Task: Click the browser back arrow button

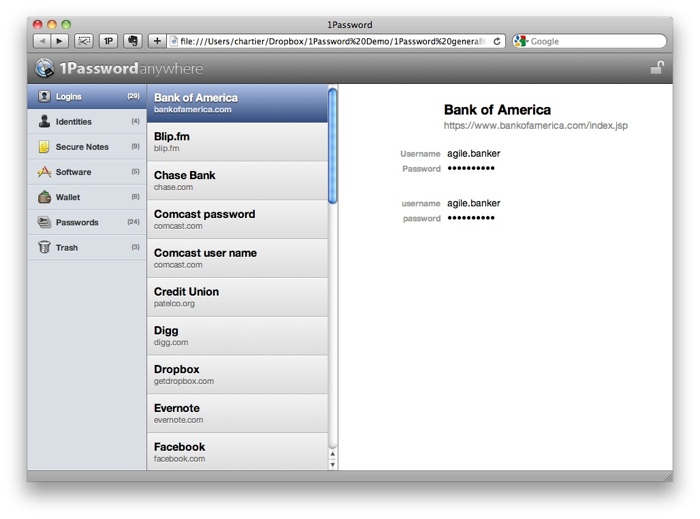Action: 42,41
